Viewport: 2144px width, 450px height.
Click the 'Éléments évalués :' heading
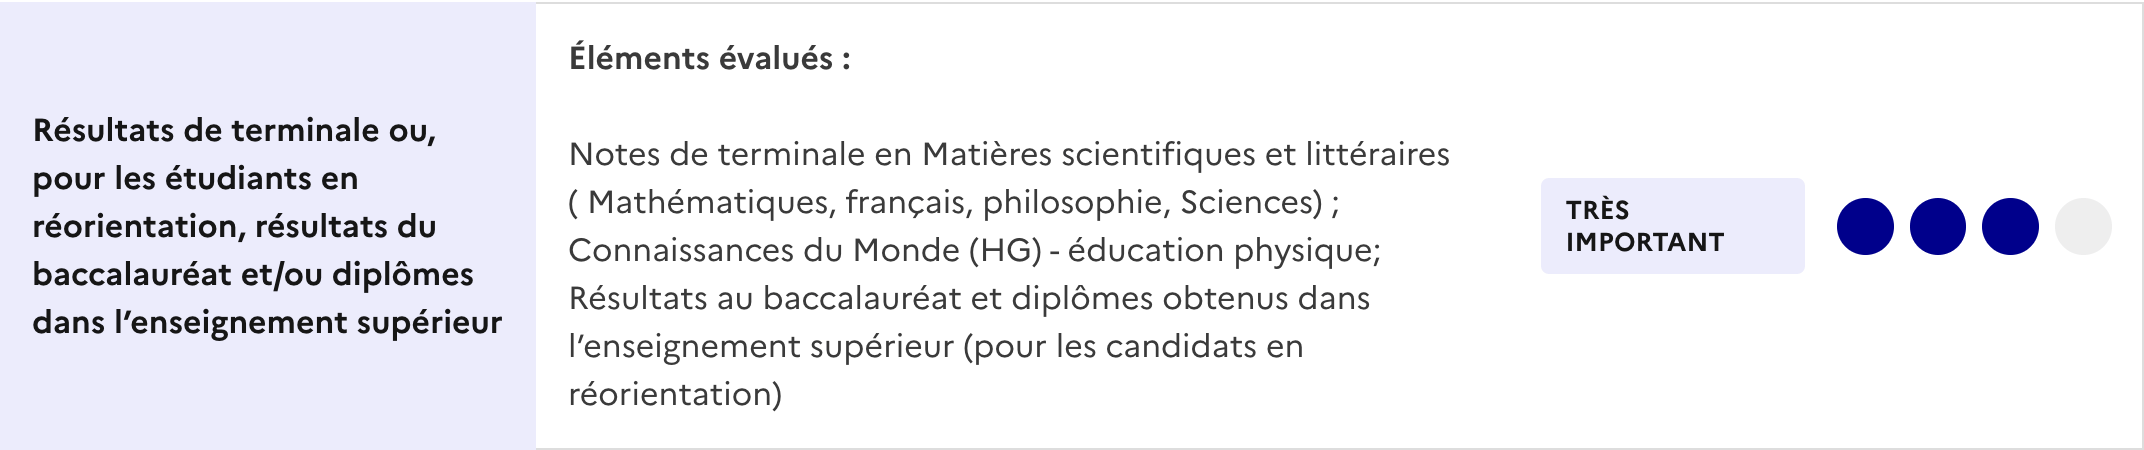click(710, 58)
